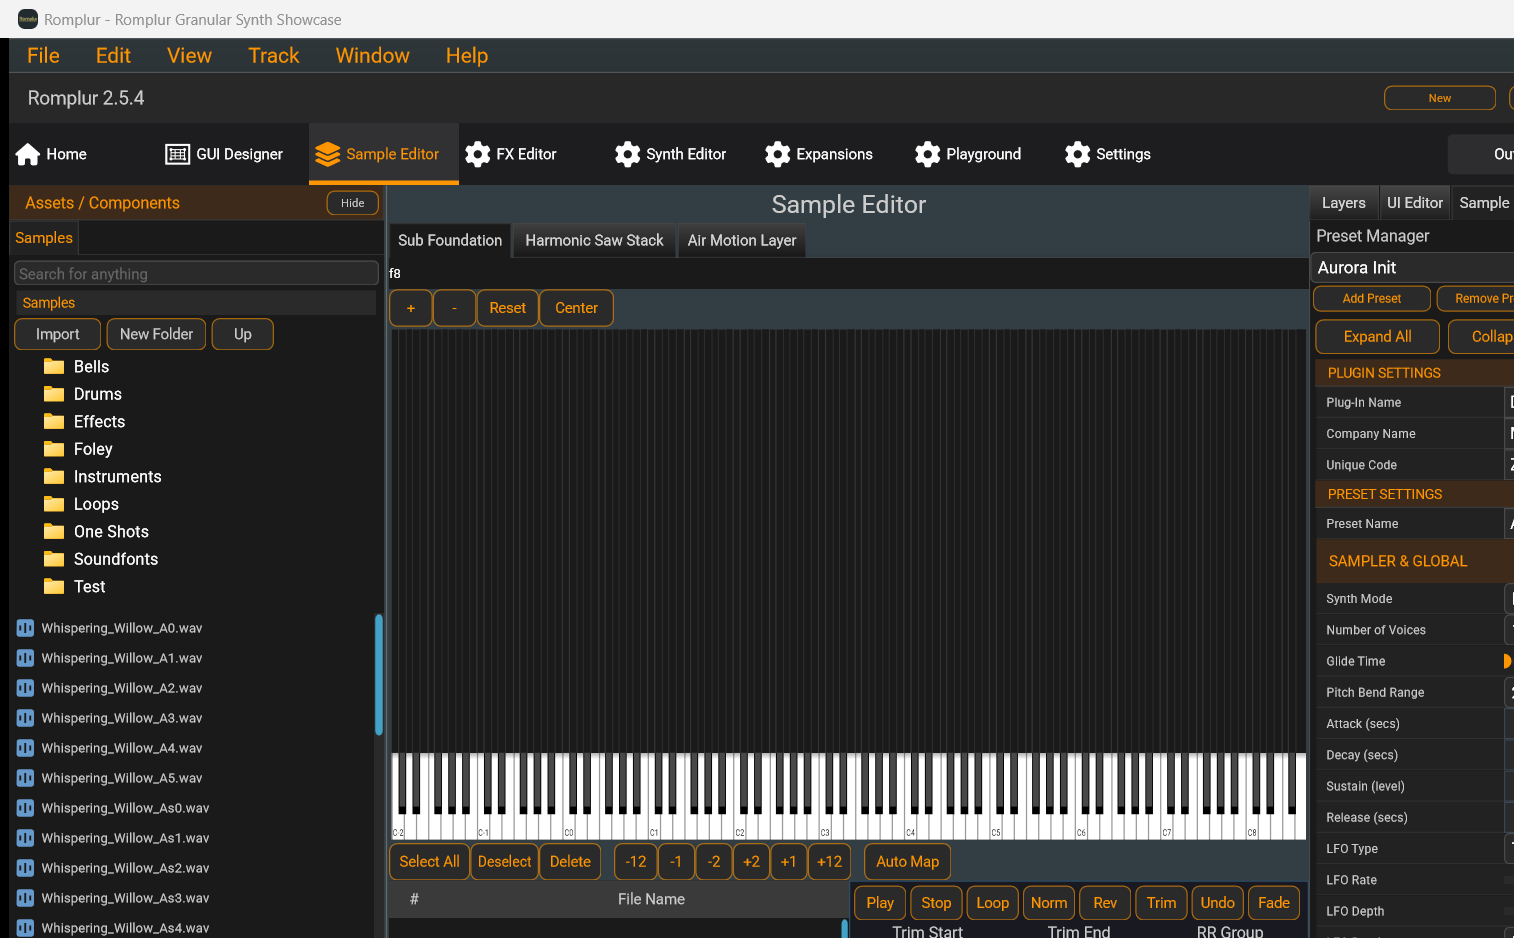Open the Bells folder icon
Viewport: 1514px width, 938px height.
tap(54, 367)
